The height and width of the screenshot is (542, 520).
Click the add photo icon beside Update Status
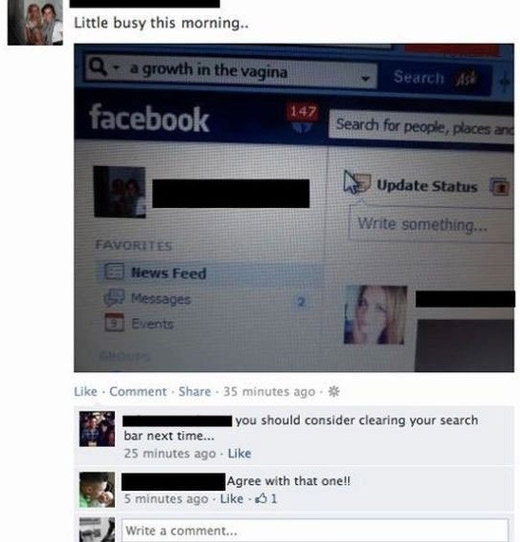[499, 187]
